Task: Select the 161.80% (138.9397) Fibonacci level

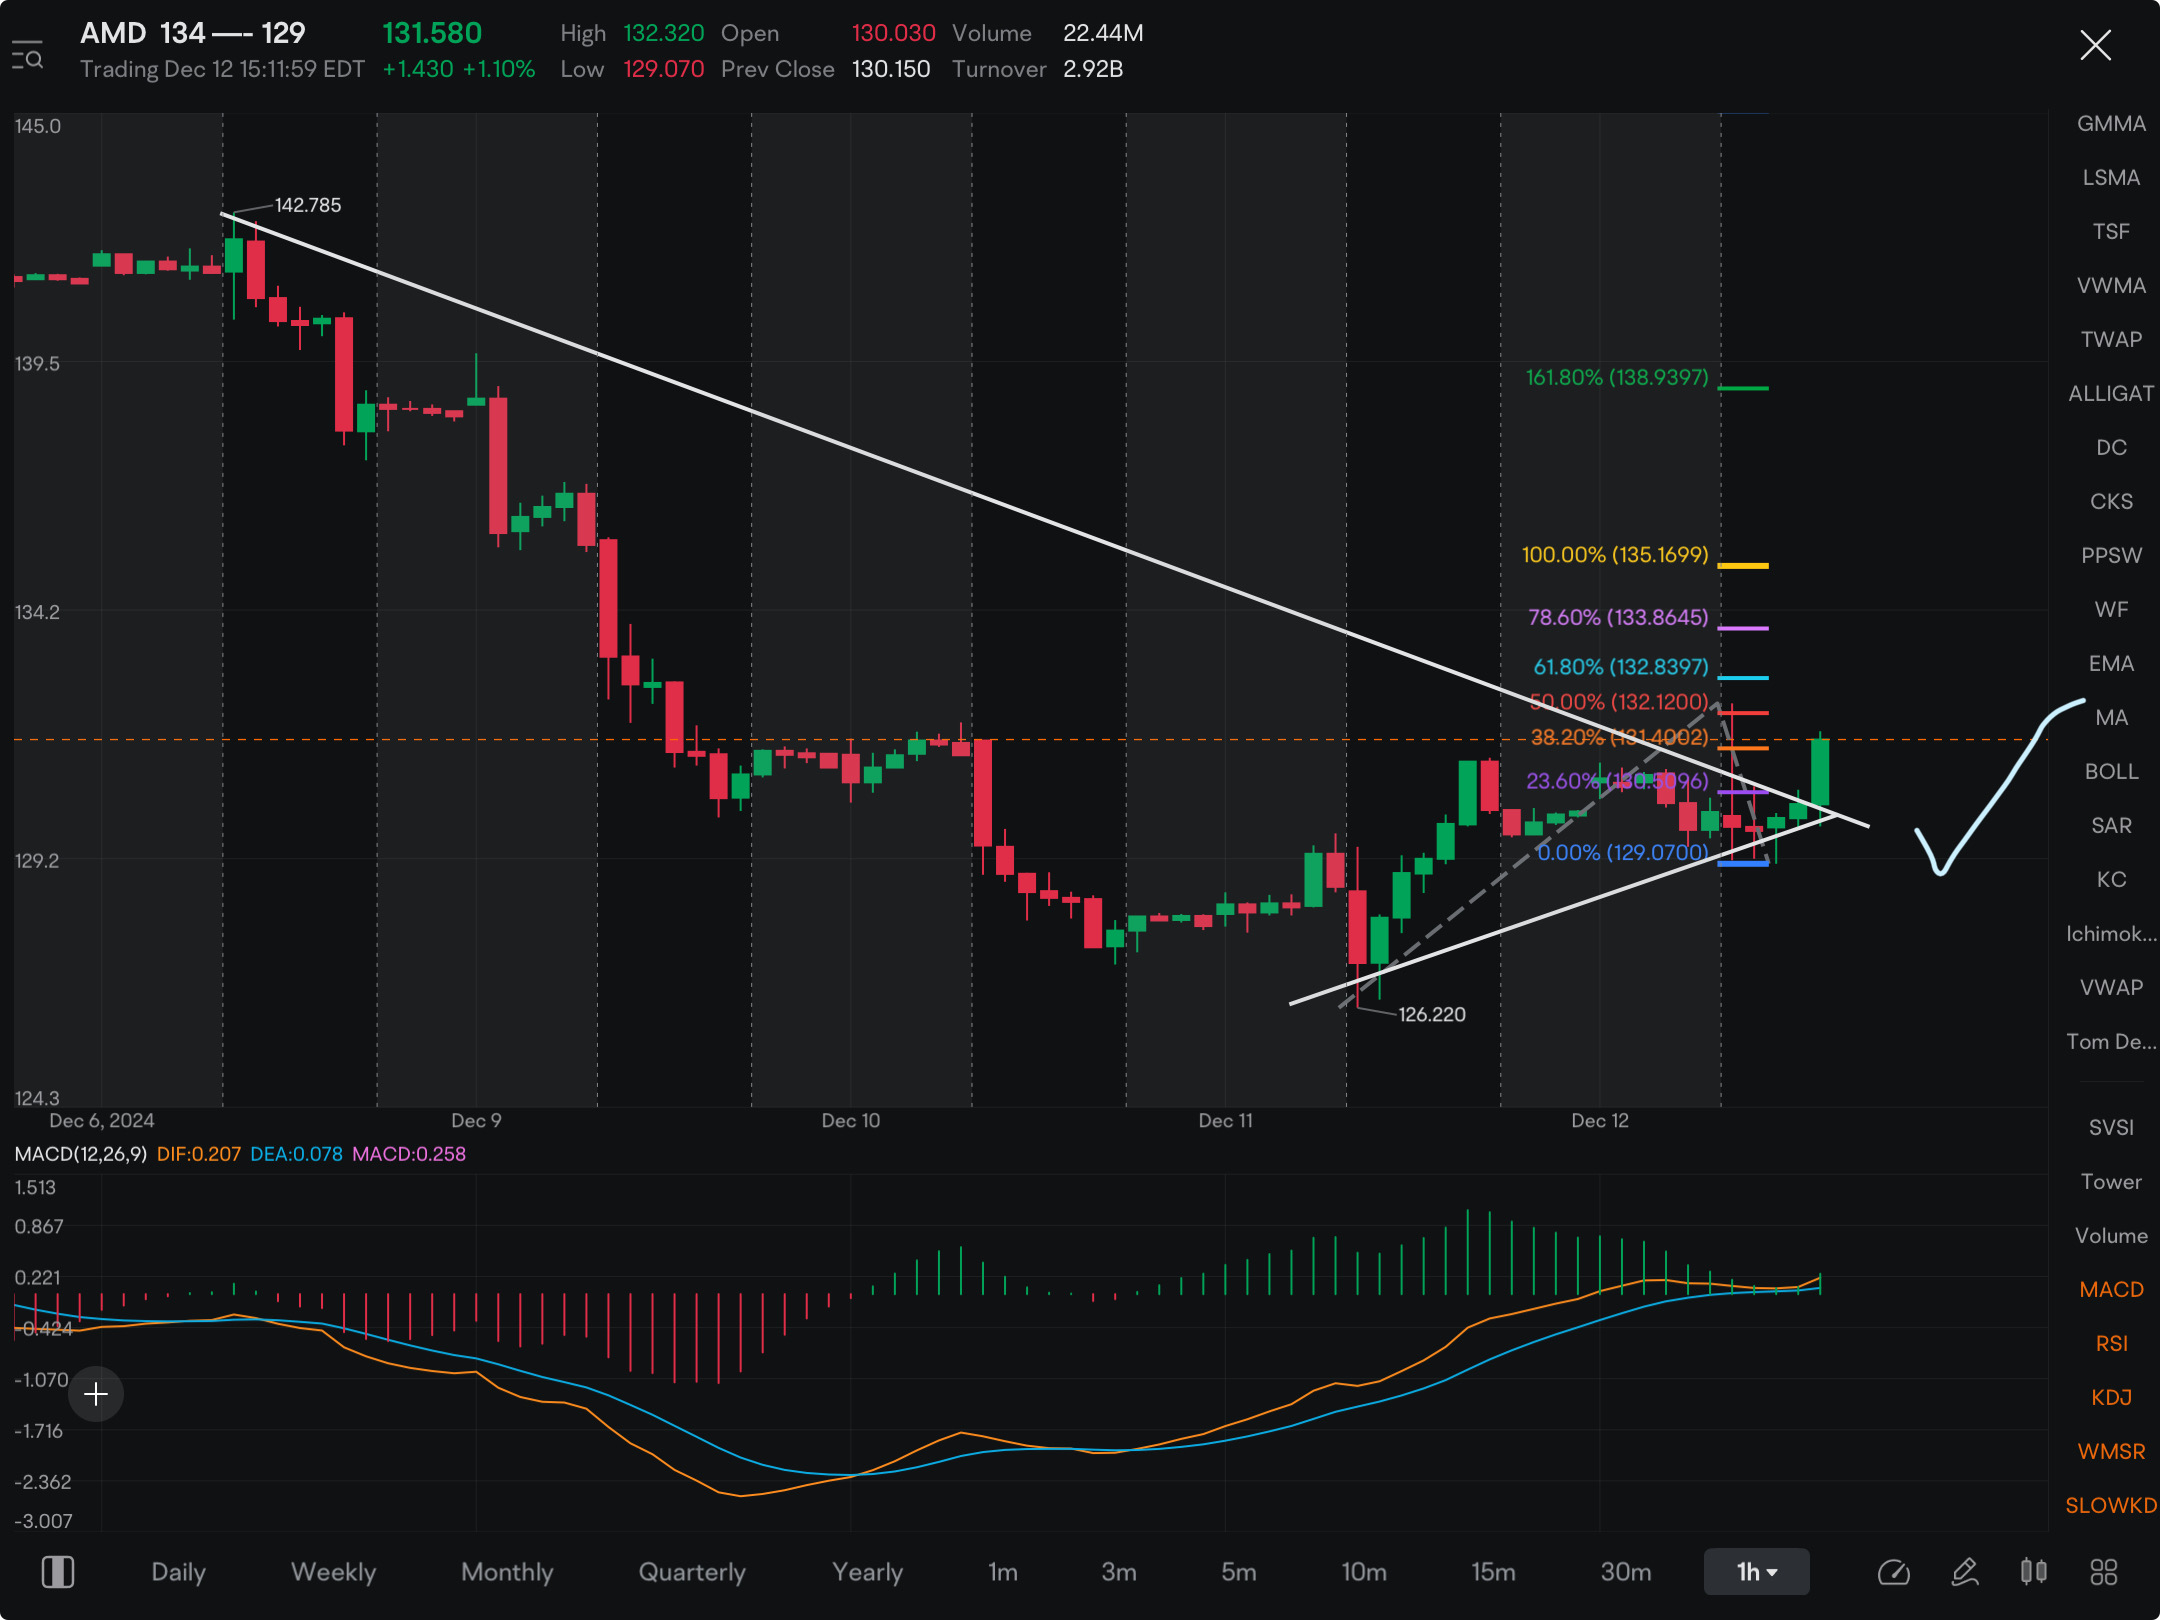Action: click(x=1617, y=378)
